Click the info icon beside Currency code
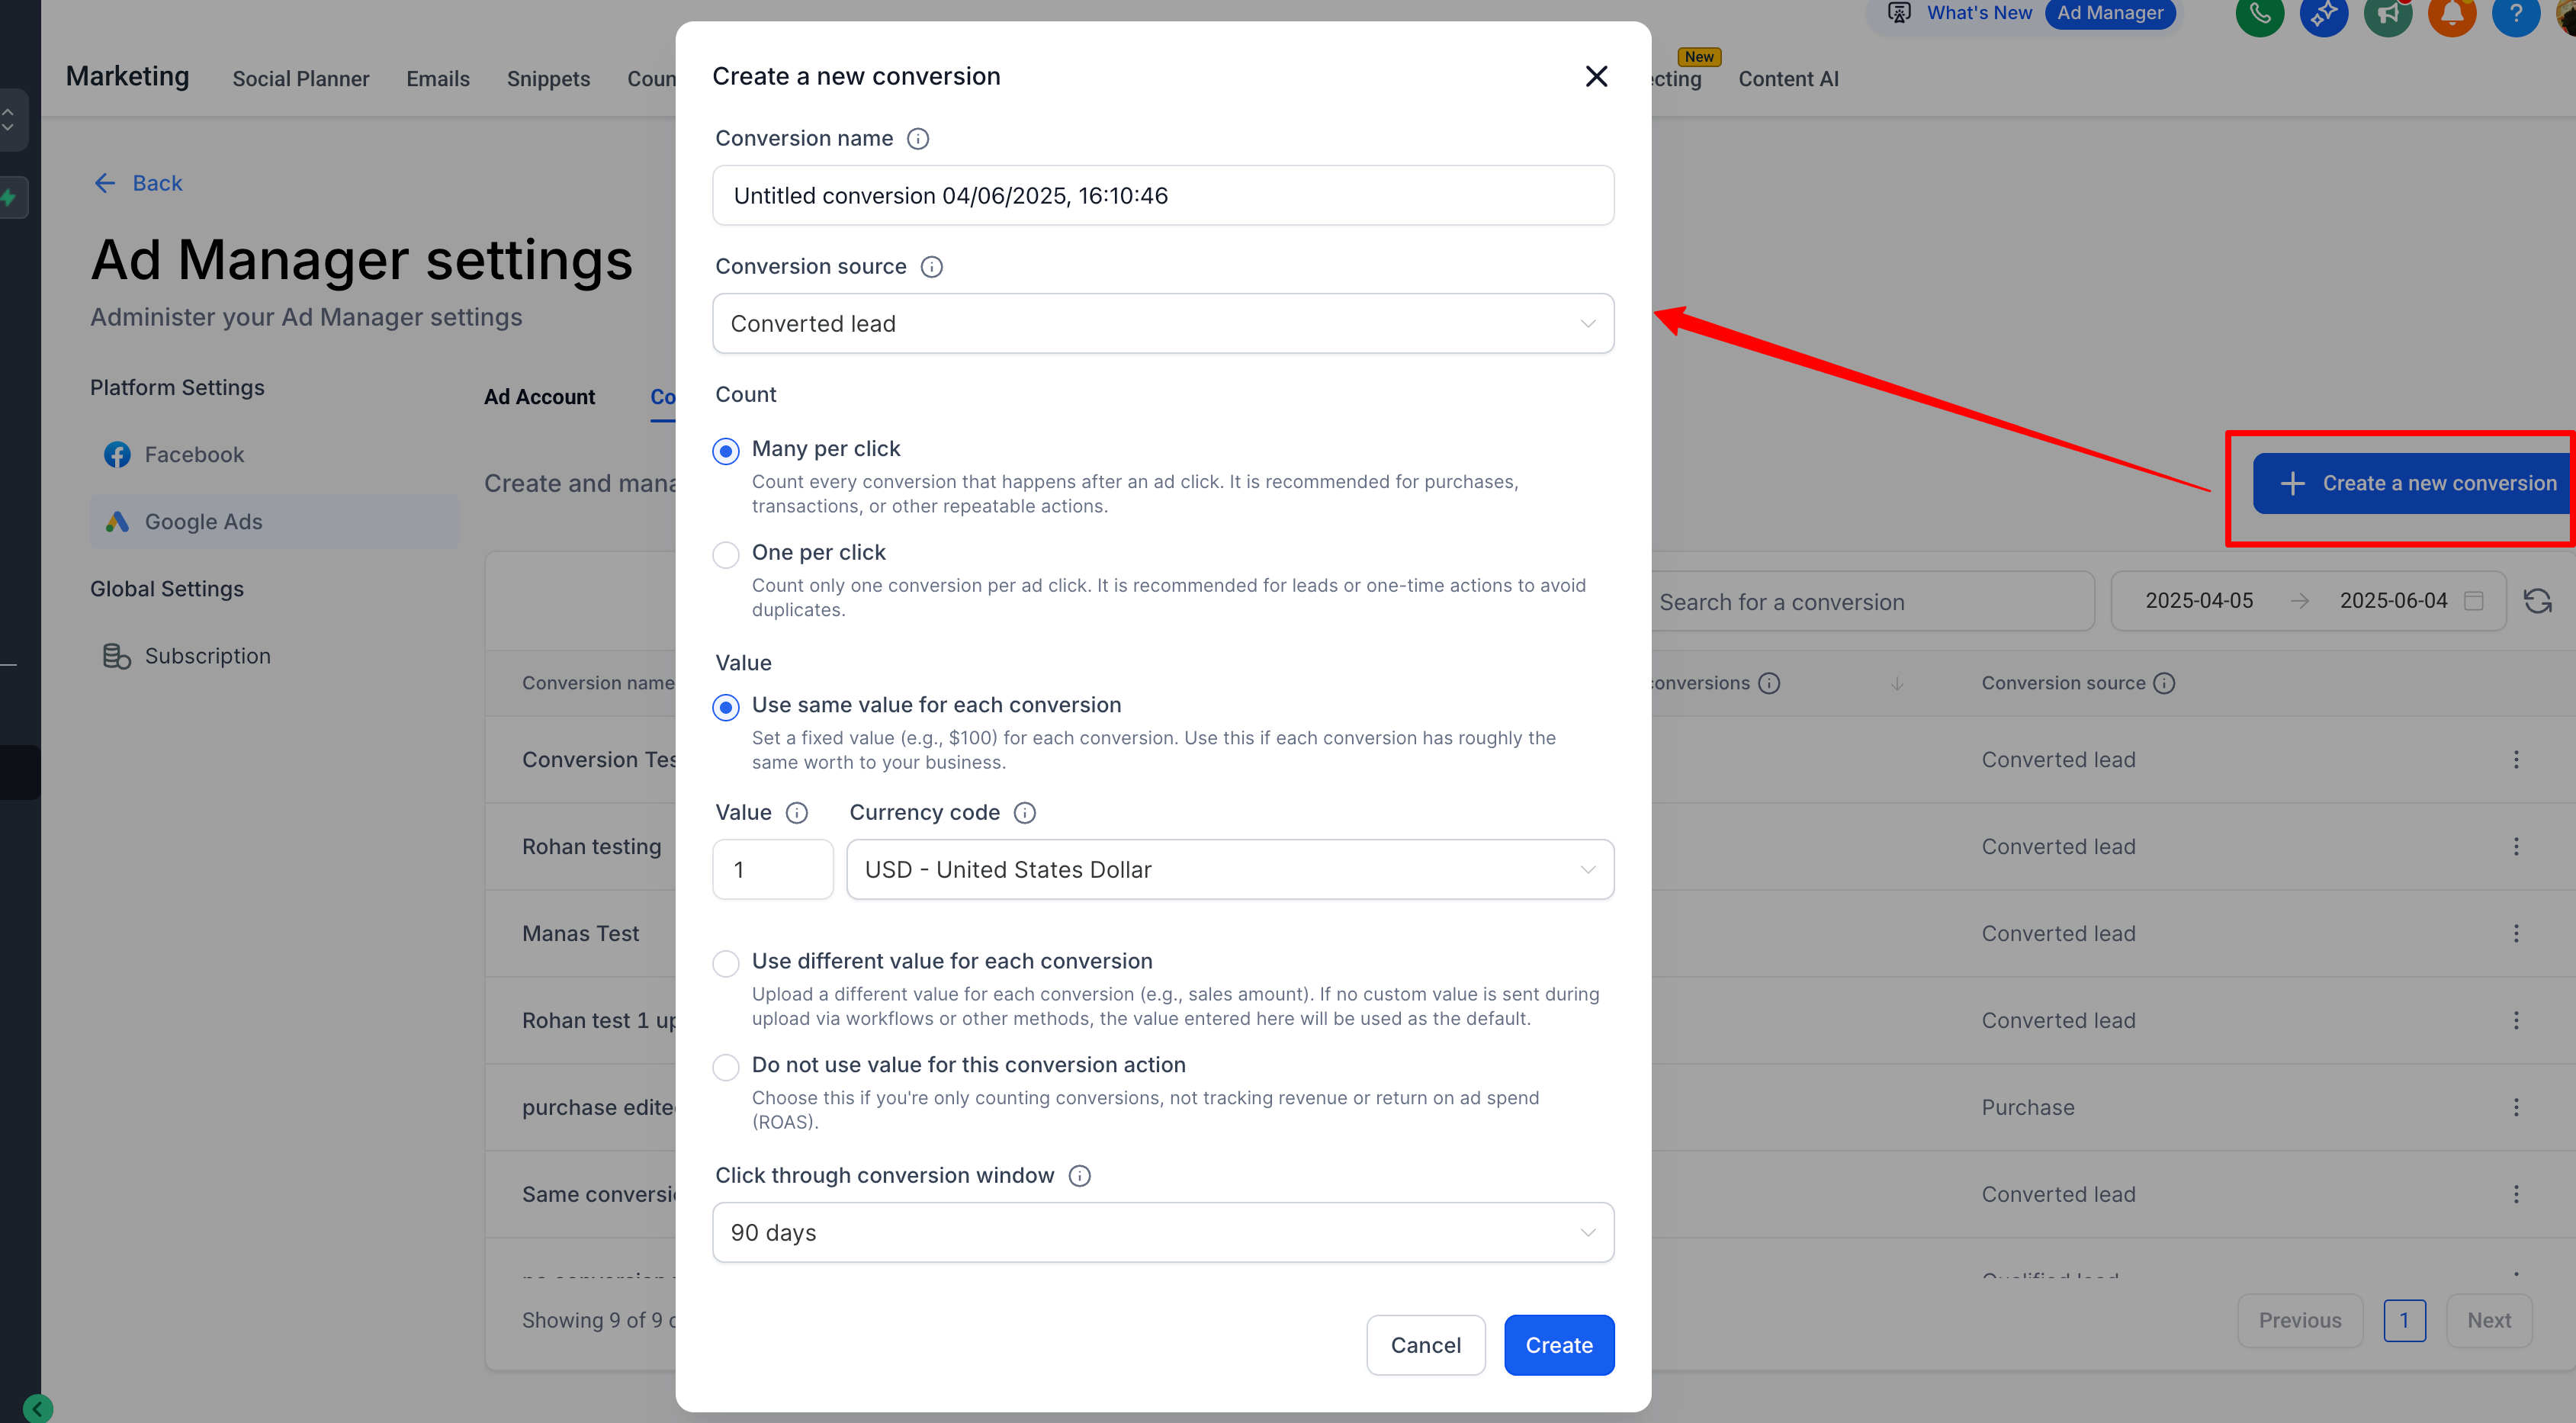Viewport: 2576px width, 1423px height. point(1024,813)
